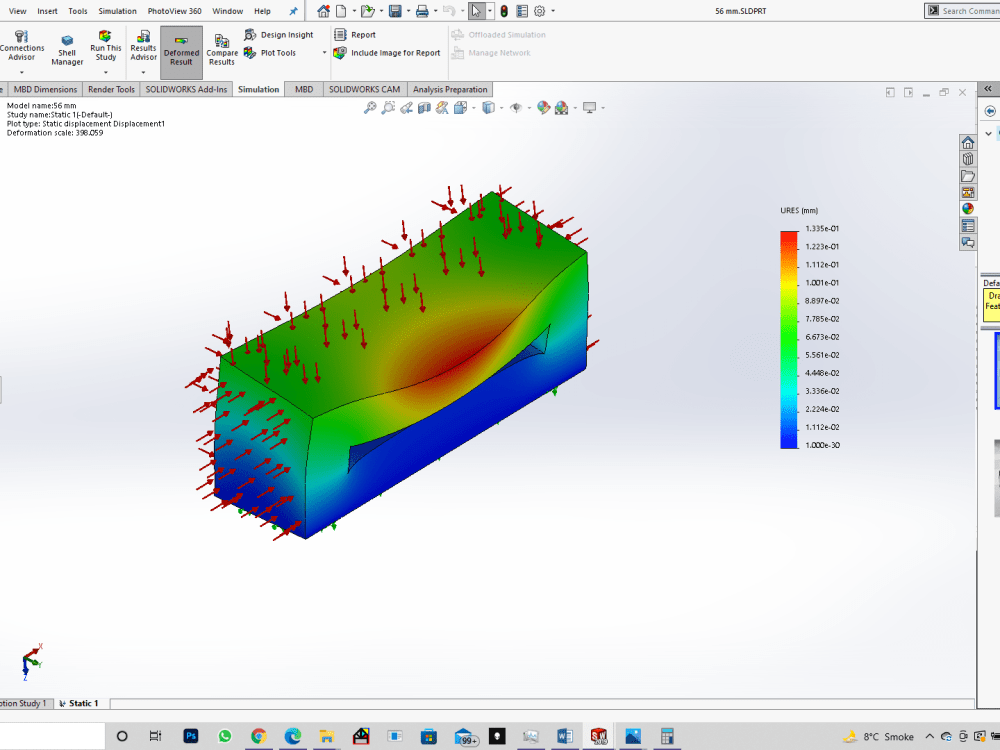Select the Zoom to Fit tool
The width and height of the screenshot is (1000, 750).
[x=368, y=107]
